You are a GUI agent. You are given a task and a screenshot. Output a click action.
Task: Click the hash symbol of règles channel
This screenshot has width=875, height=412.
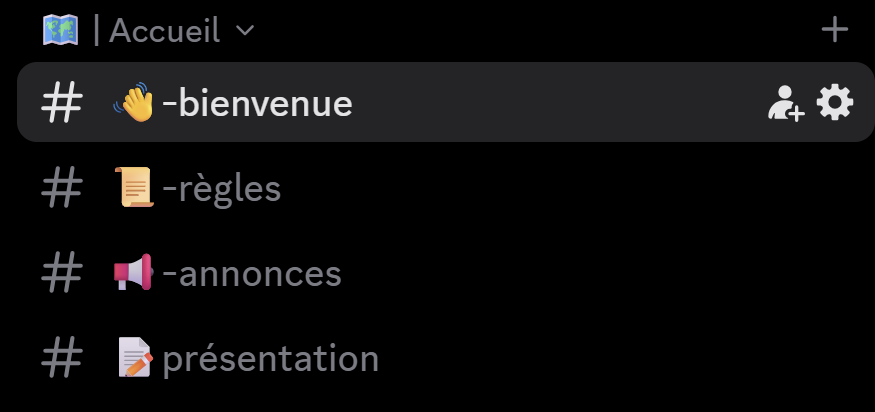coord(61,188)
